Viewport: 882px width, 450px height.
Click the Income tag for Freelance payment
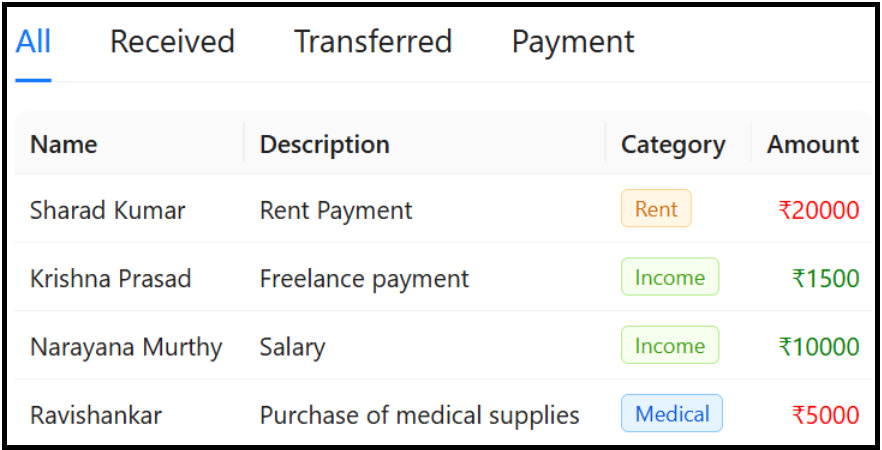coord(670,277)
